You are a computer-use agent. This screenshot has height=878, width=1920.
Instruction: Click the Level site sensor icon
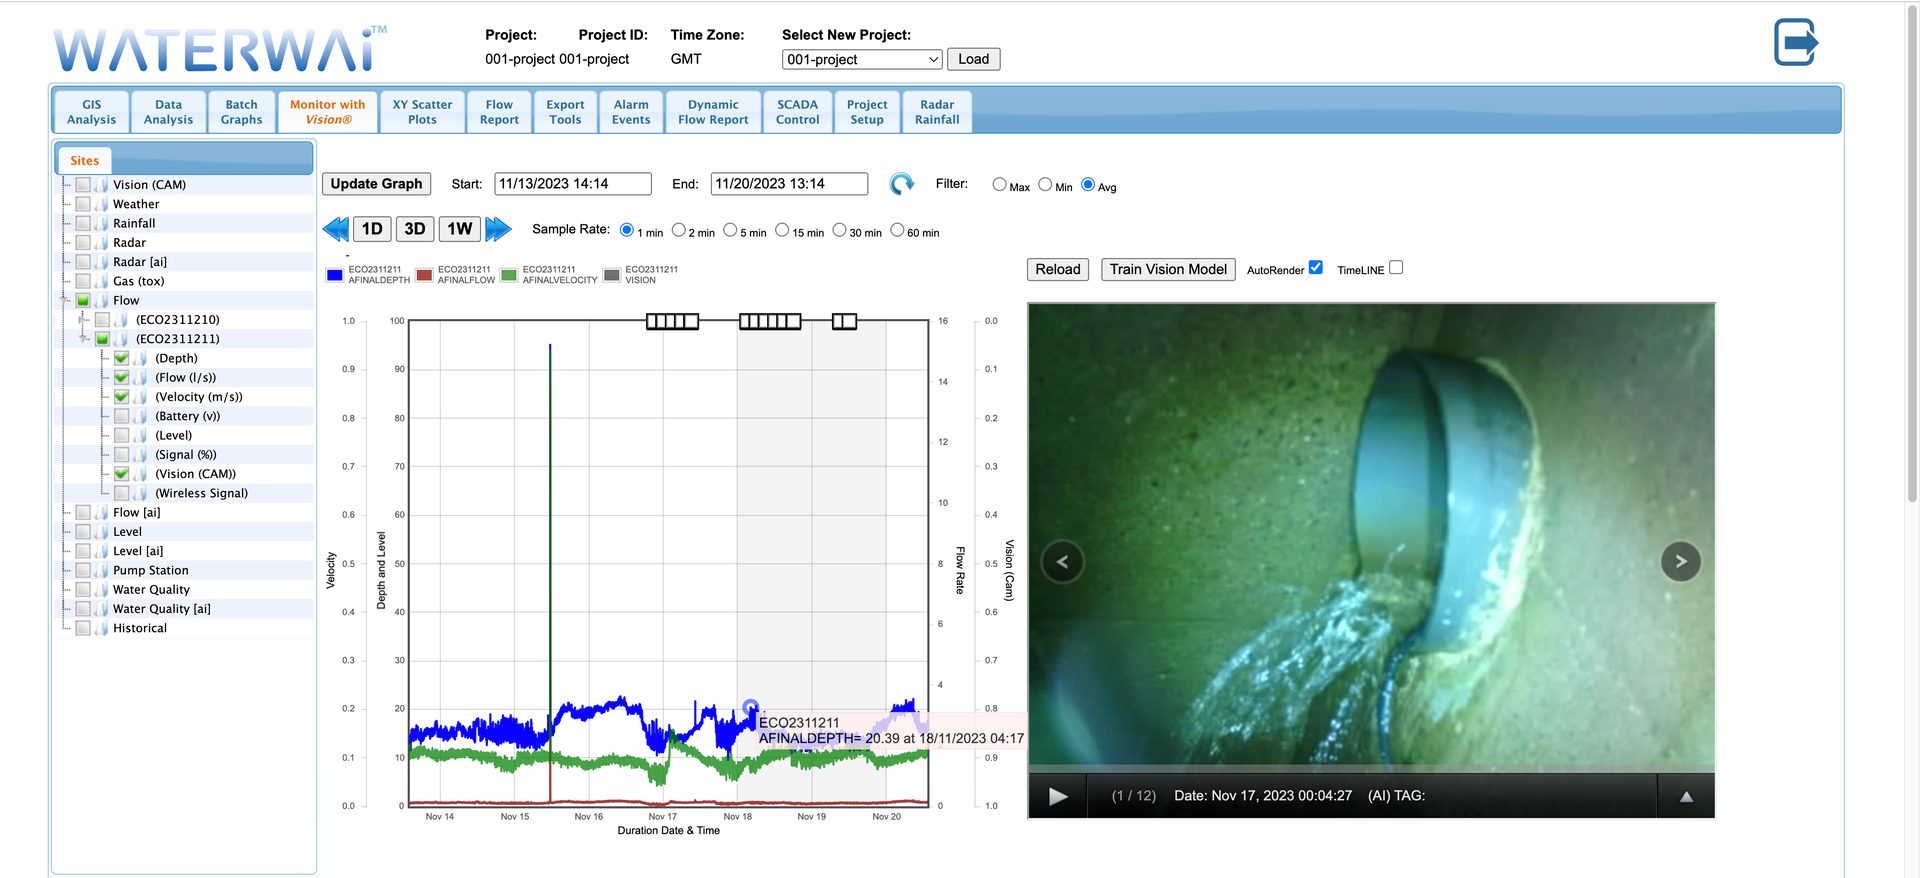click(101, 532)
